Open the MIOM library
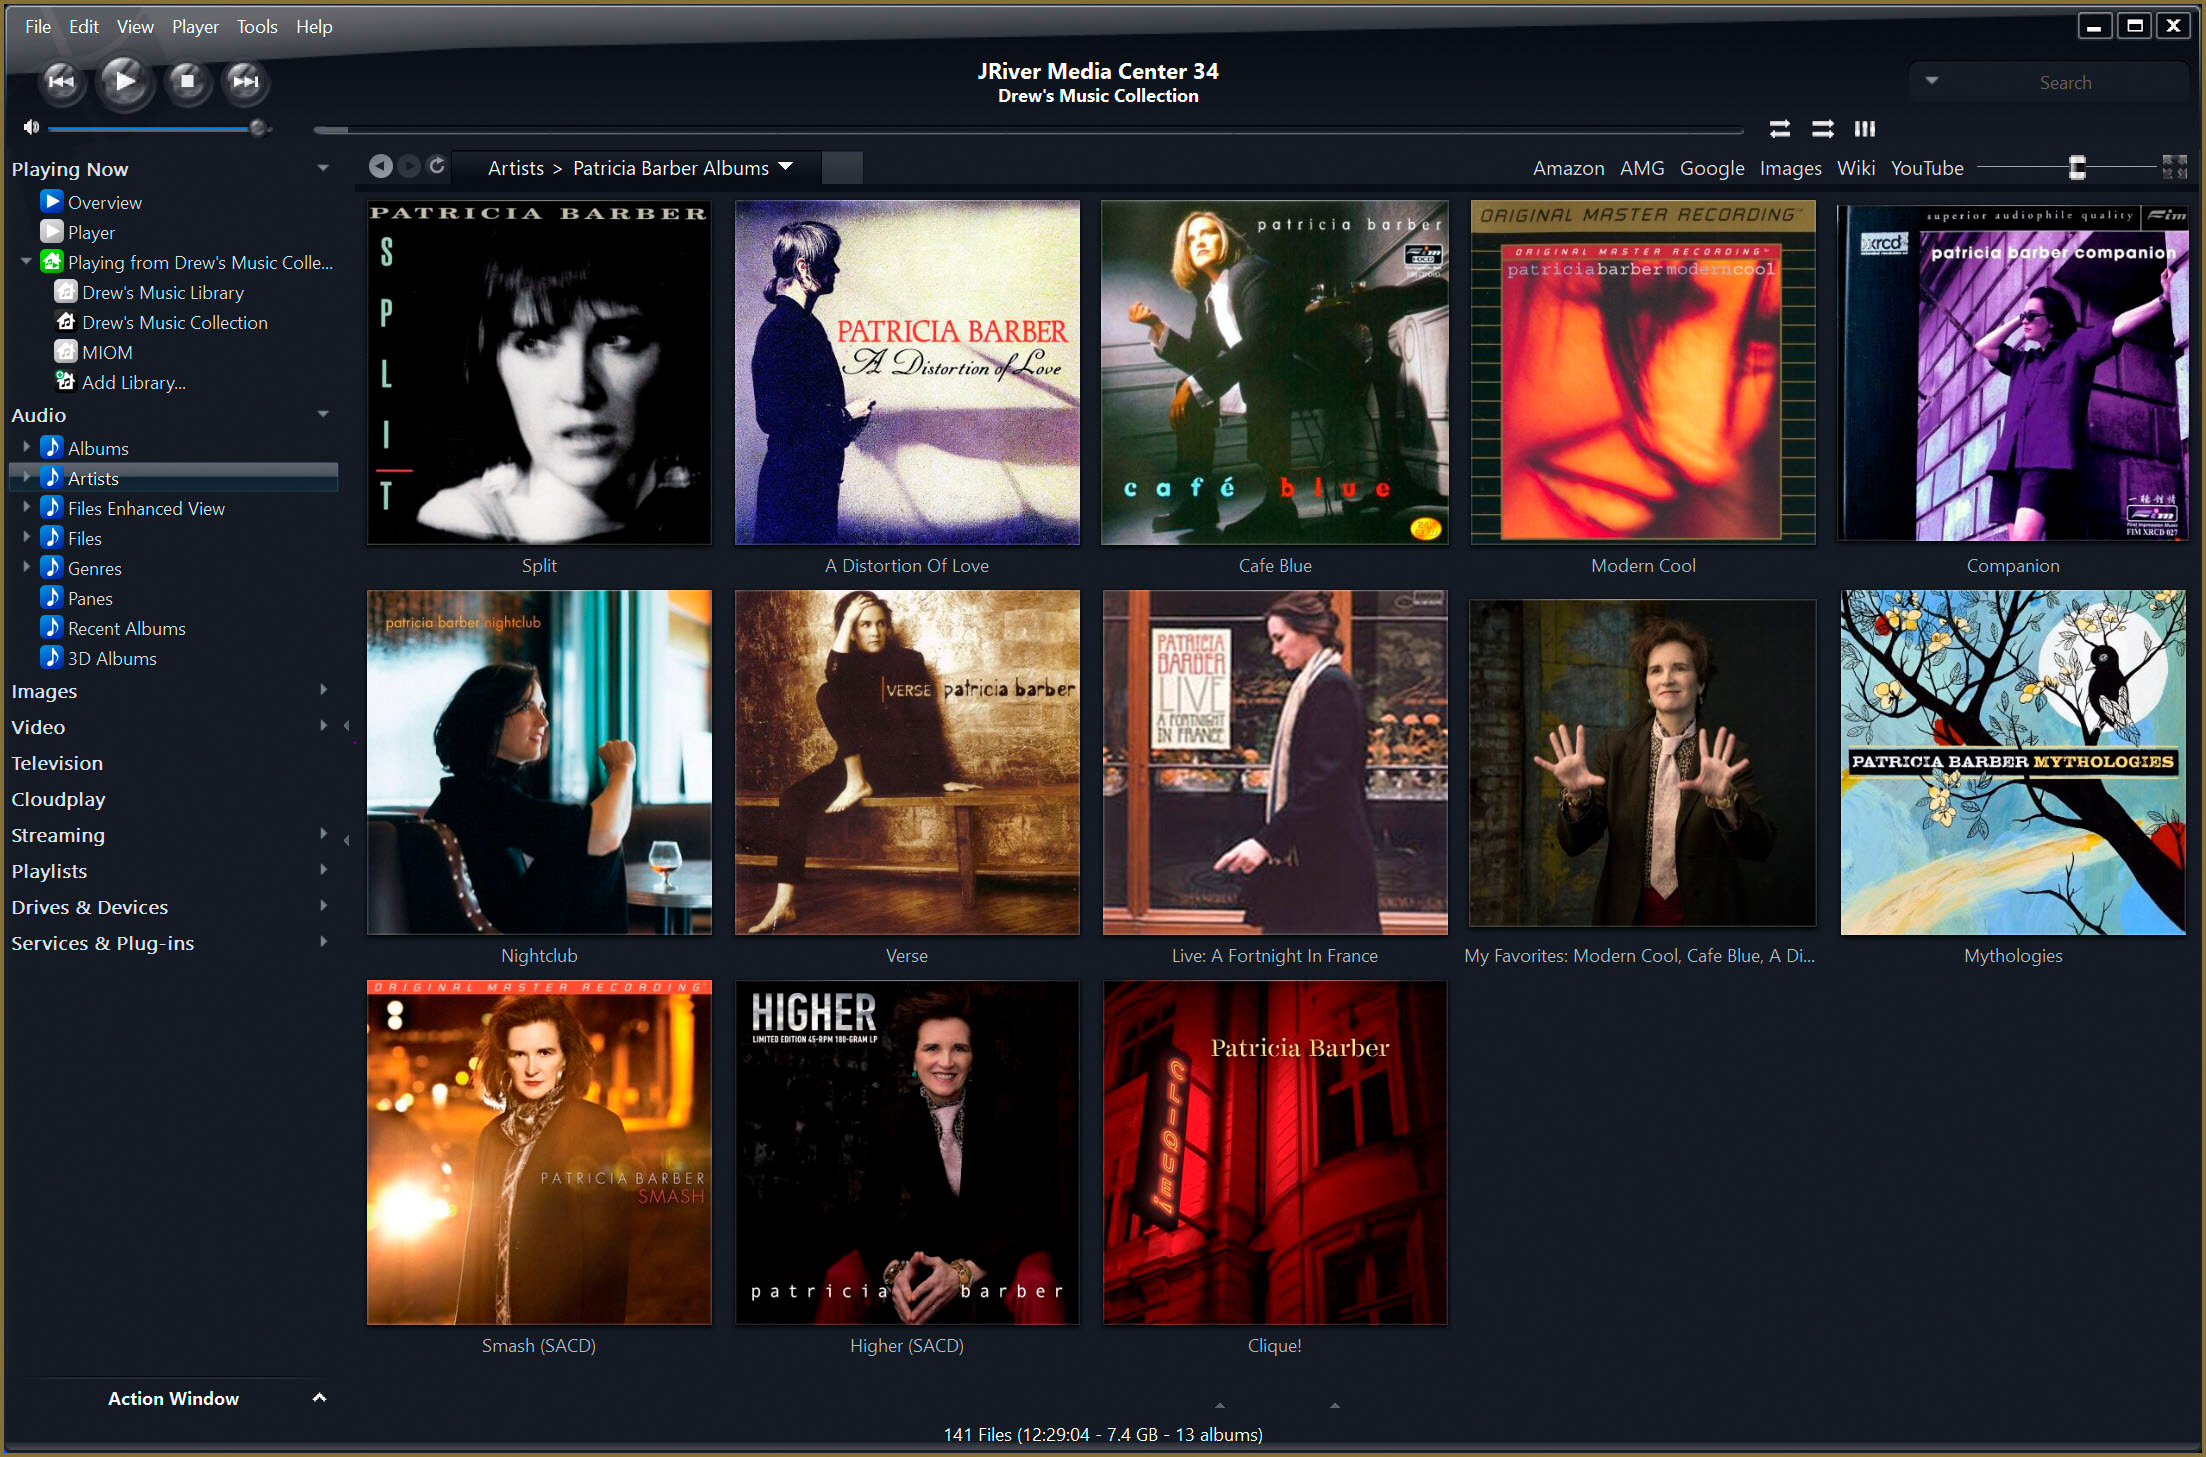This screenshot has width=2206, height=1457. point(107,352)
